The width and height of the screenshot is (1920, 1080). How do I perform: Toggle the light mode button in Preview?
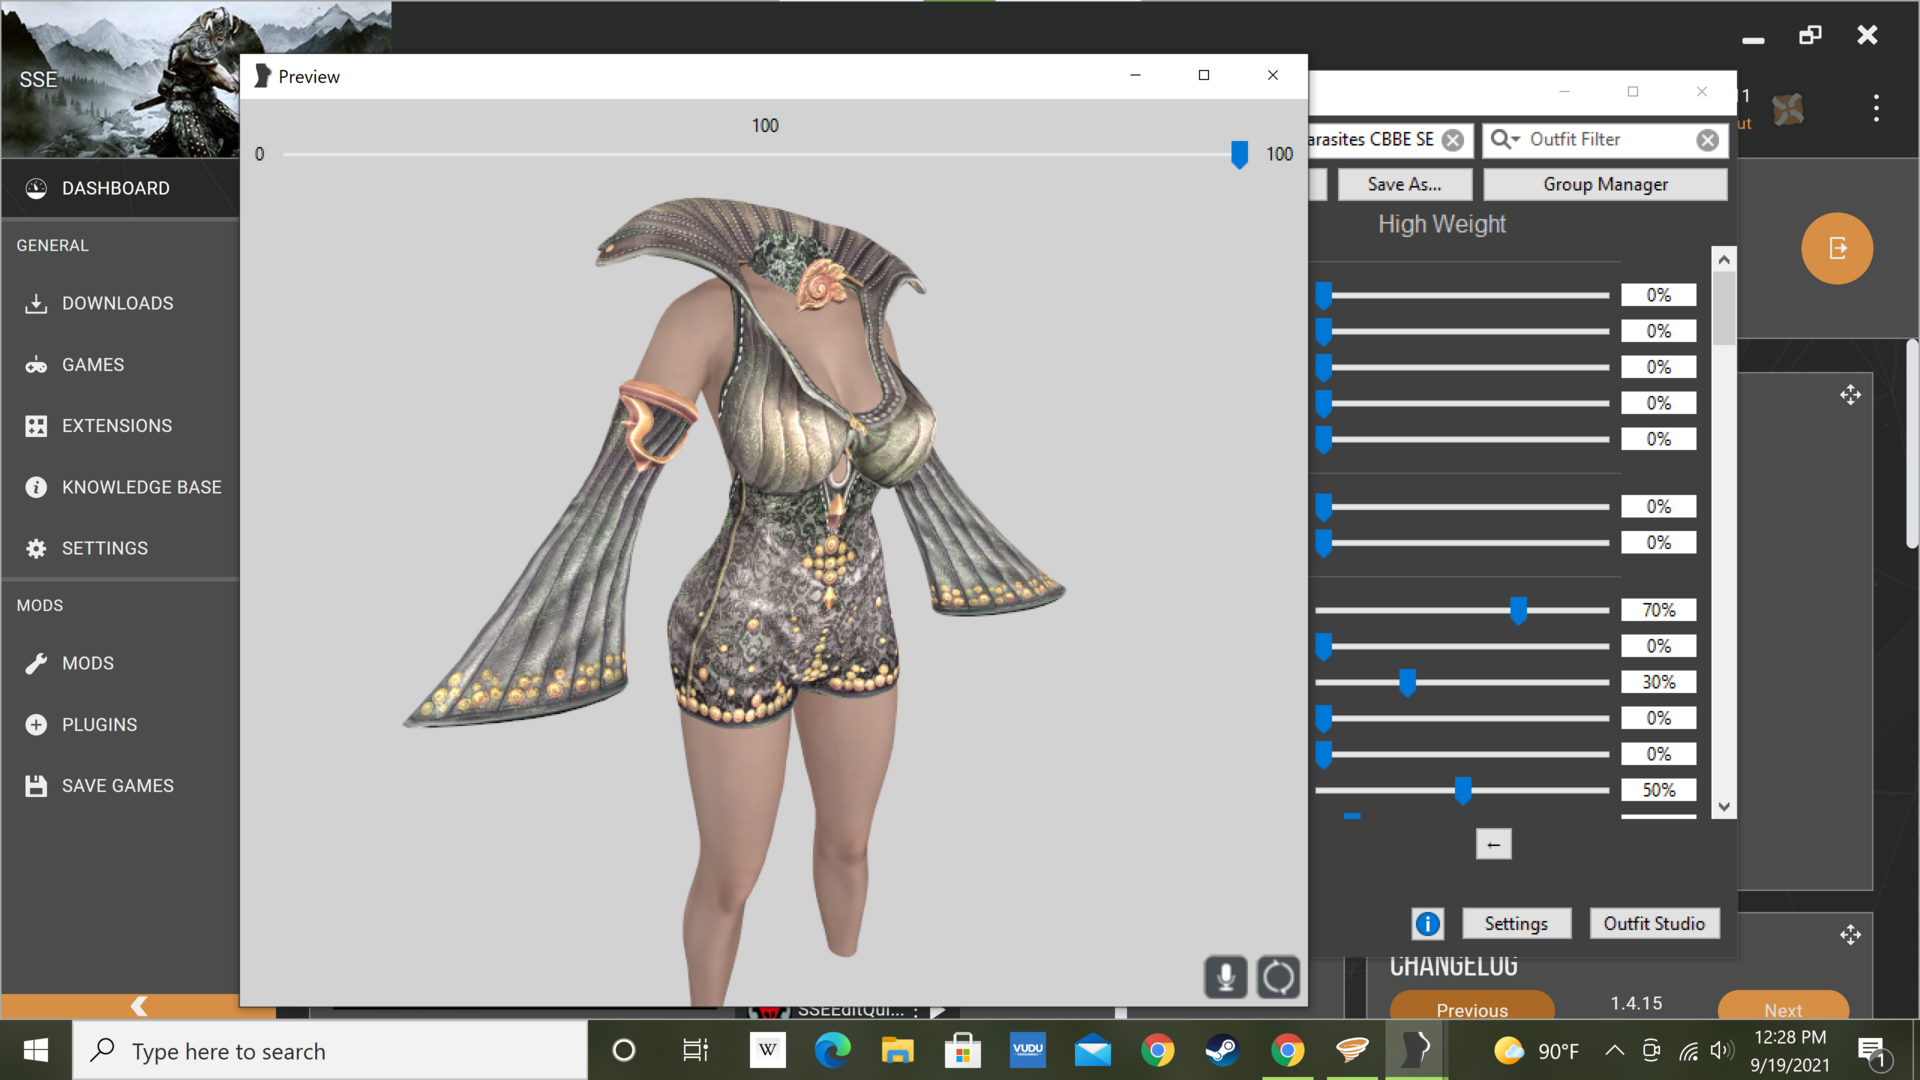[1225, 977]
